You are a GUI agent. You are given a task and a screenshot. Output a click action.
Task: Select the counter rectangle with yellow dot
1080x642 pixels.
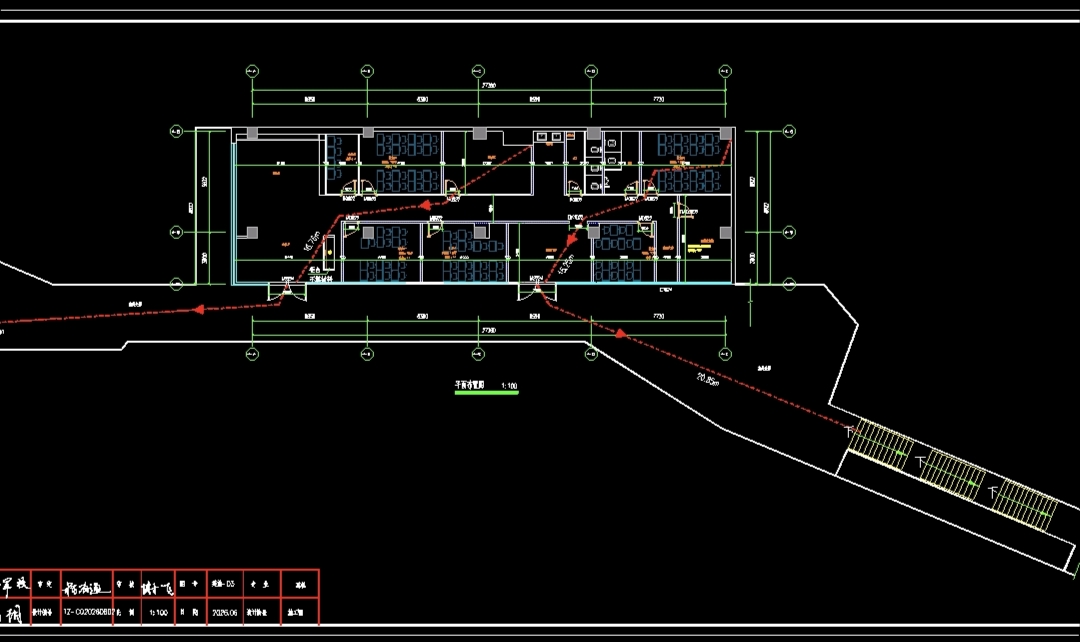click(329, 253)
